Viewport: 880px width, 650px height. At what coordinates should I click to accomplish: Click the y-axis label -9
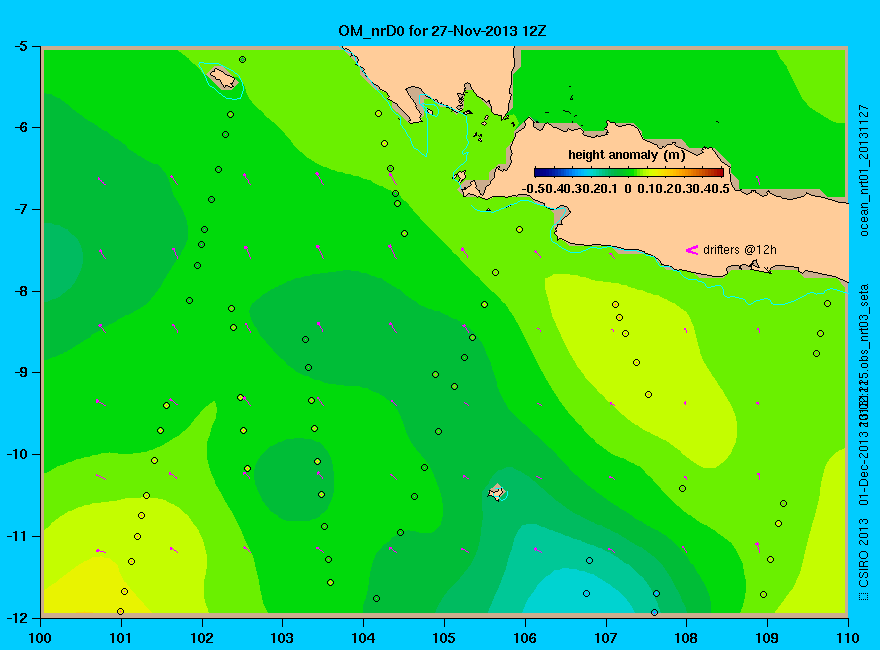coord(20,373)
